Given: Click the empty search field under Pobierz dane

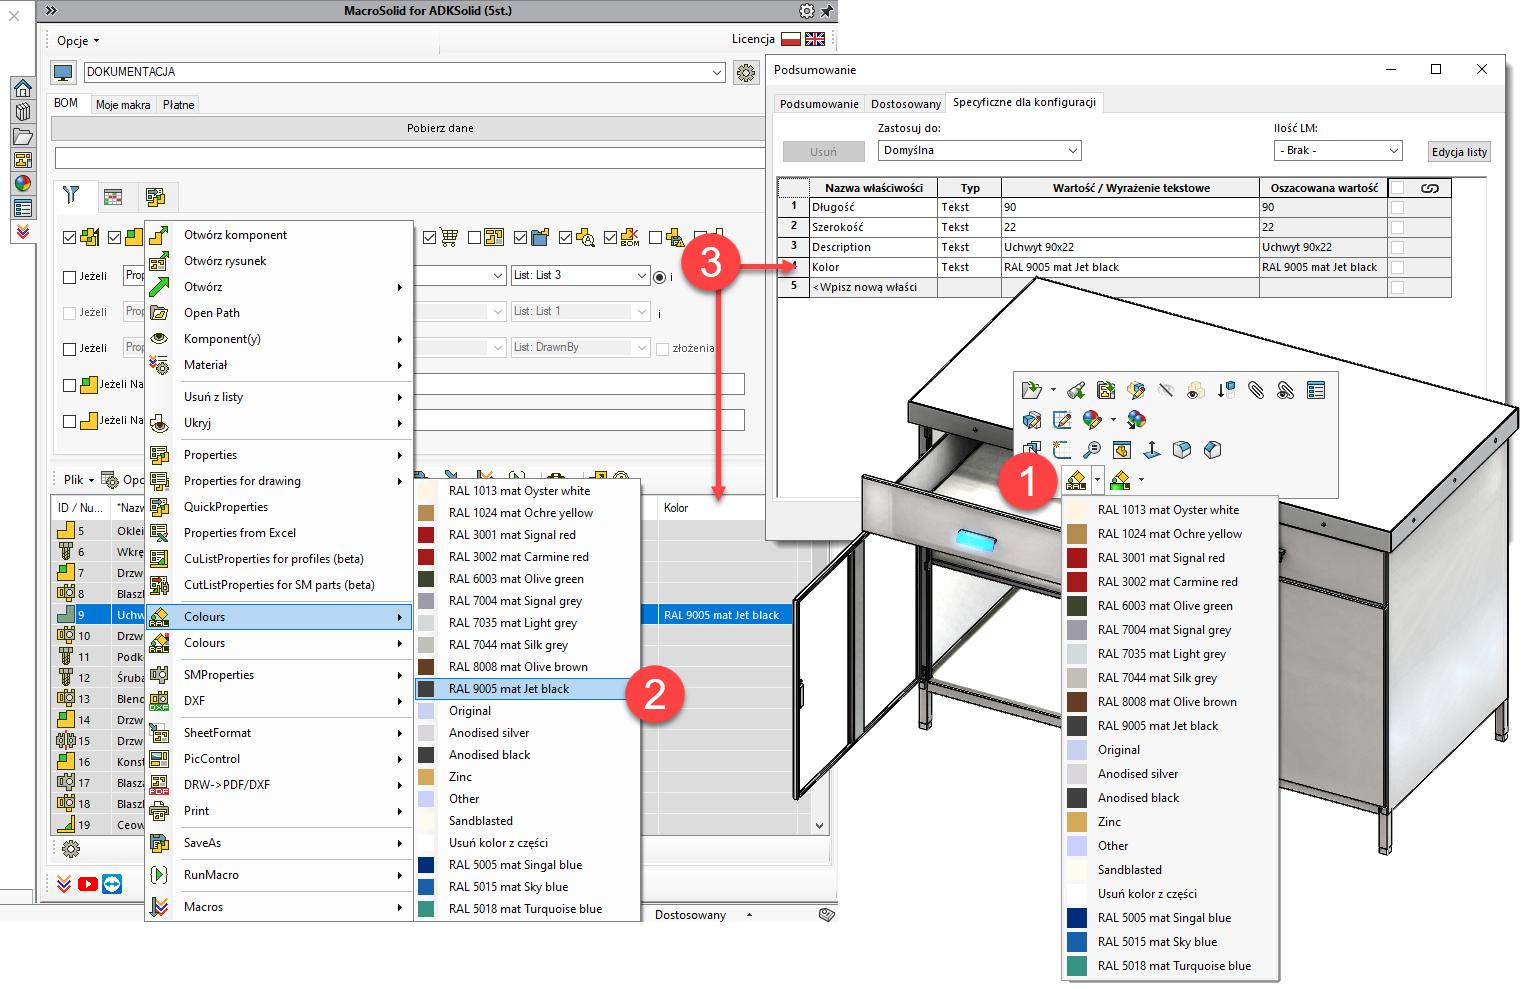Looking at the screenshot, I should 410,158.
